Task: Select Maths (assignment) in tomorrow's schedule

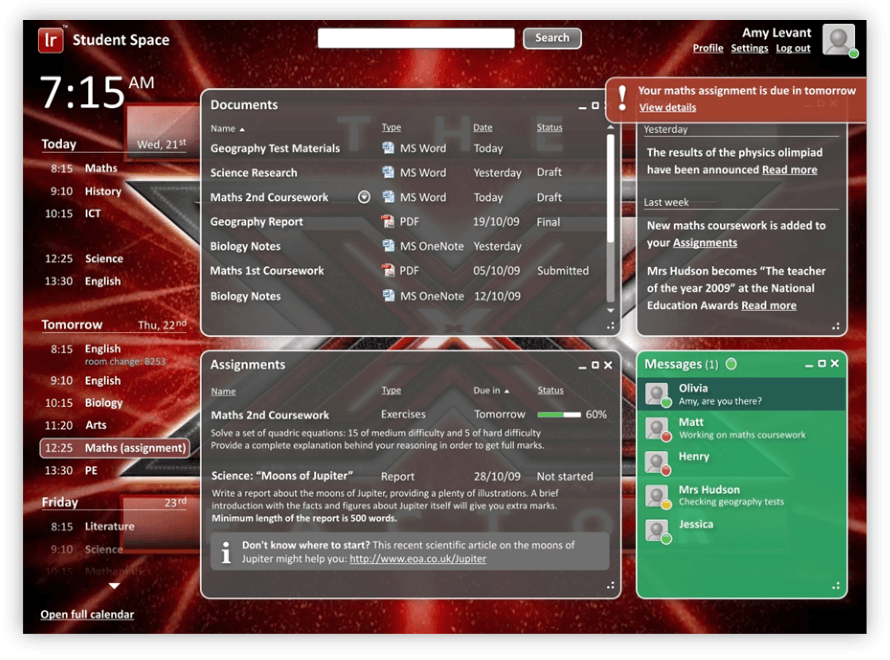Action: tap(117, 447)
